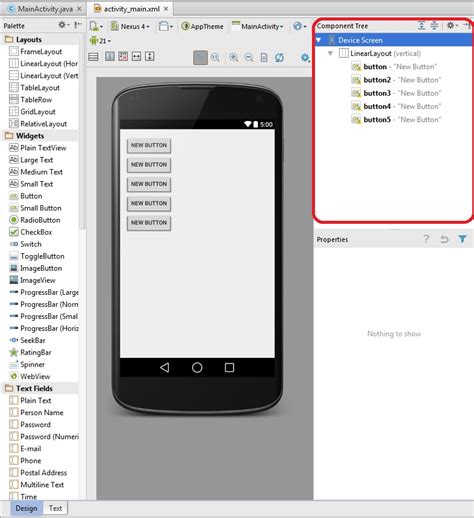Image resolution: width=474 pixels, height=518 pixels.
Task: Switch to the Design view tab
Action: click(x=27, y=508)
